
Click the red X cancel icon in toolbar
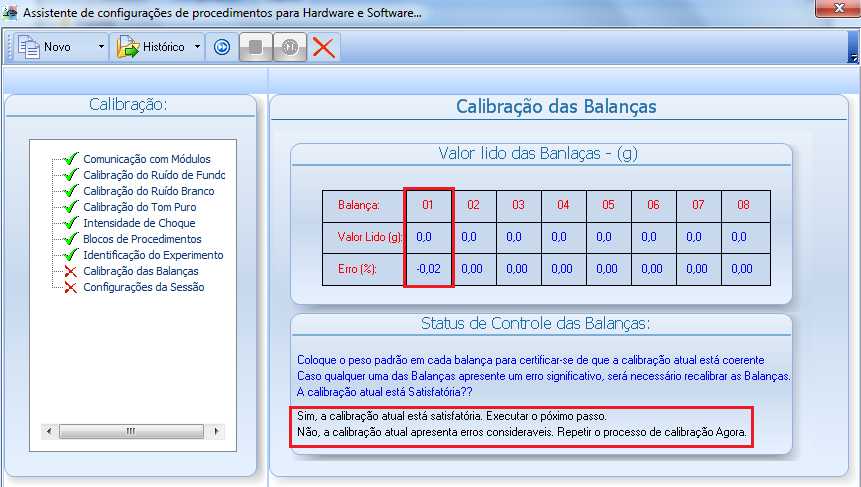[323, 47]
